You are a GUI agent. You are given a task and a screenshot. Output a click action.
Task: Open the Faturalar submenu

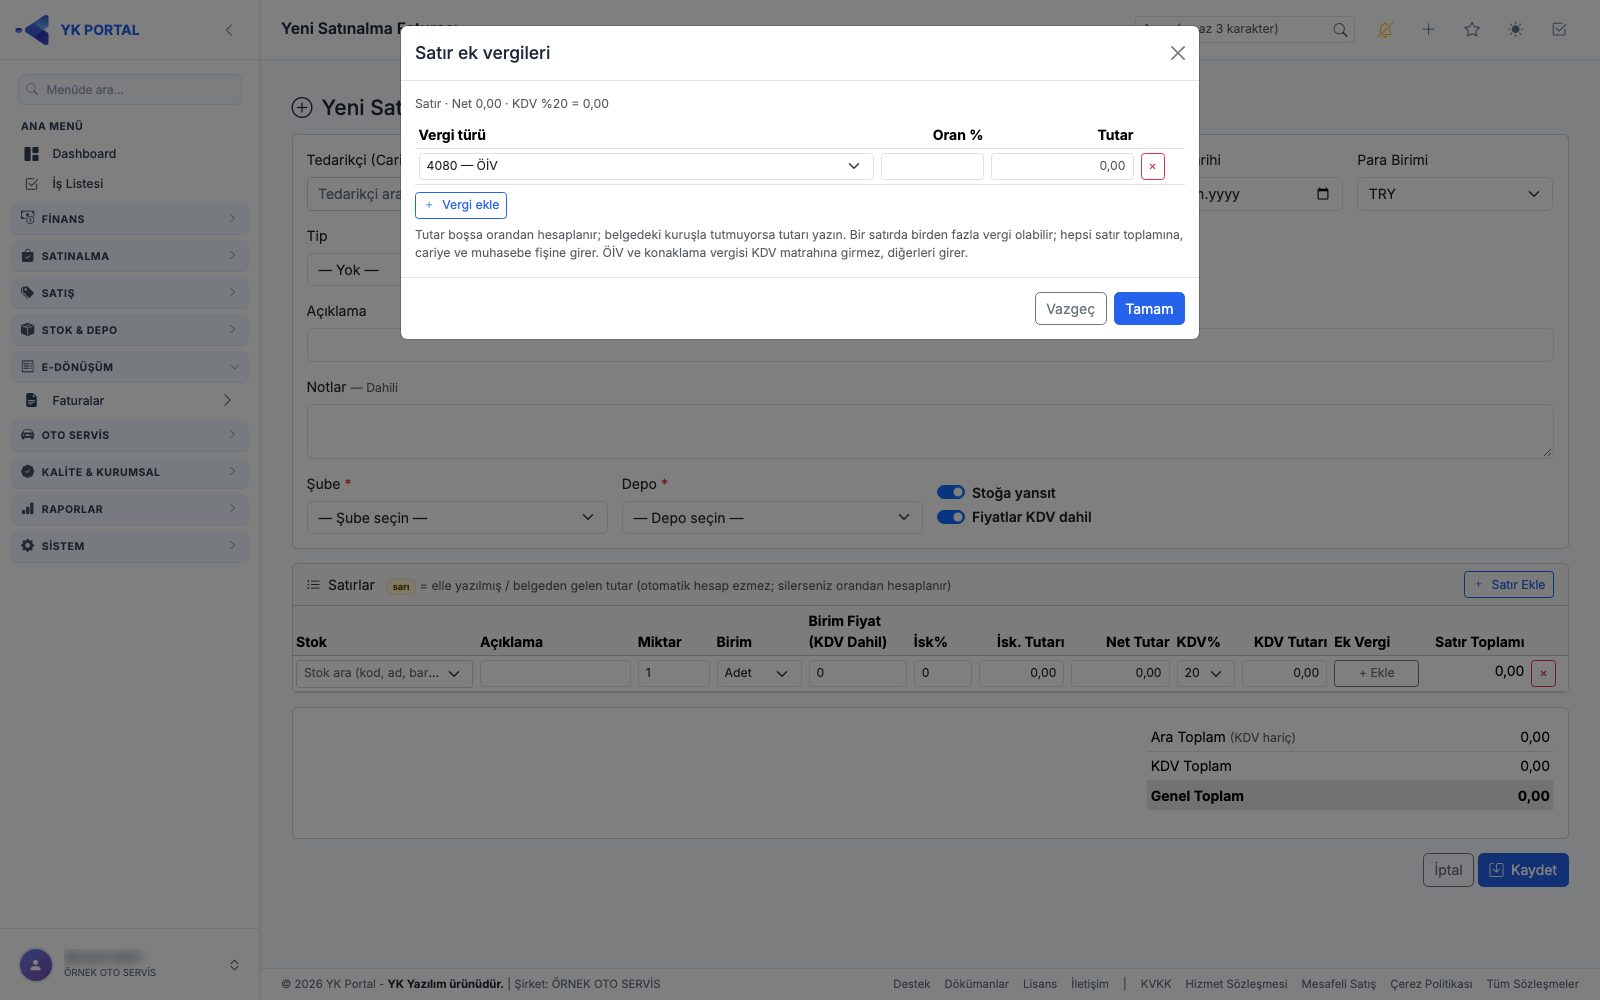[x=130, y=401]
